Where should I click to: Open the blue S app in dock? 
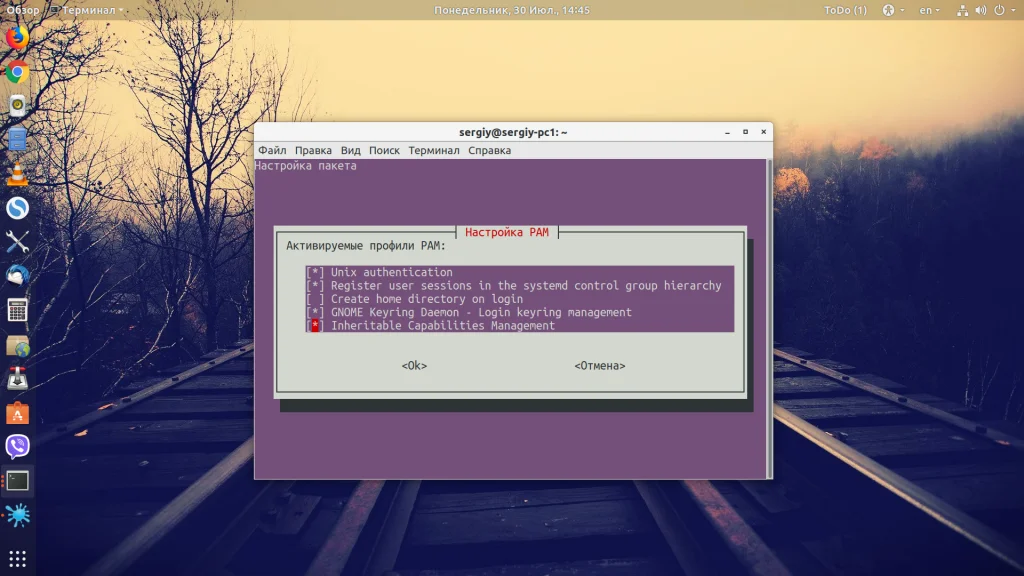(18, 208)
